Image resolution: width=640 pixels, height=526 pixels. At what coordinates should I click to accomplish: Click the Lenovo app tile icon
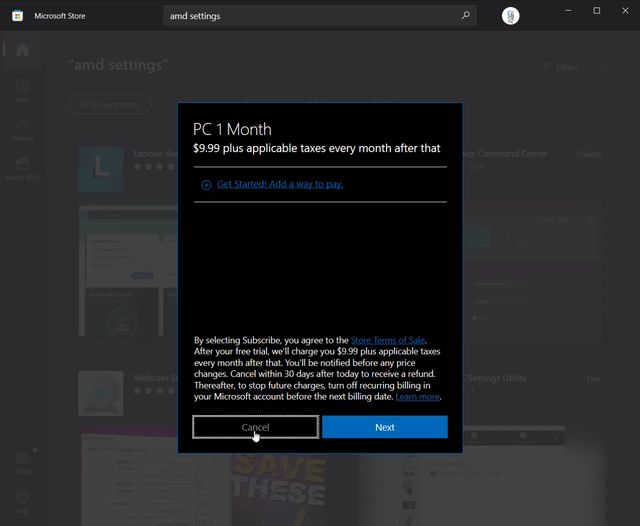101,169
